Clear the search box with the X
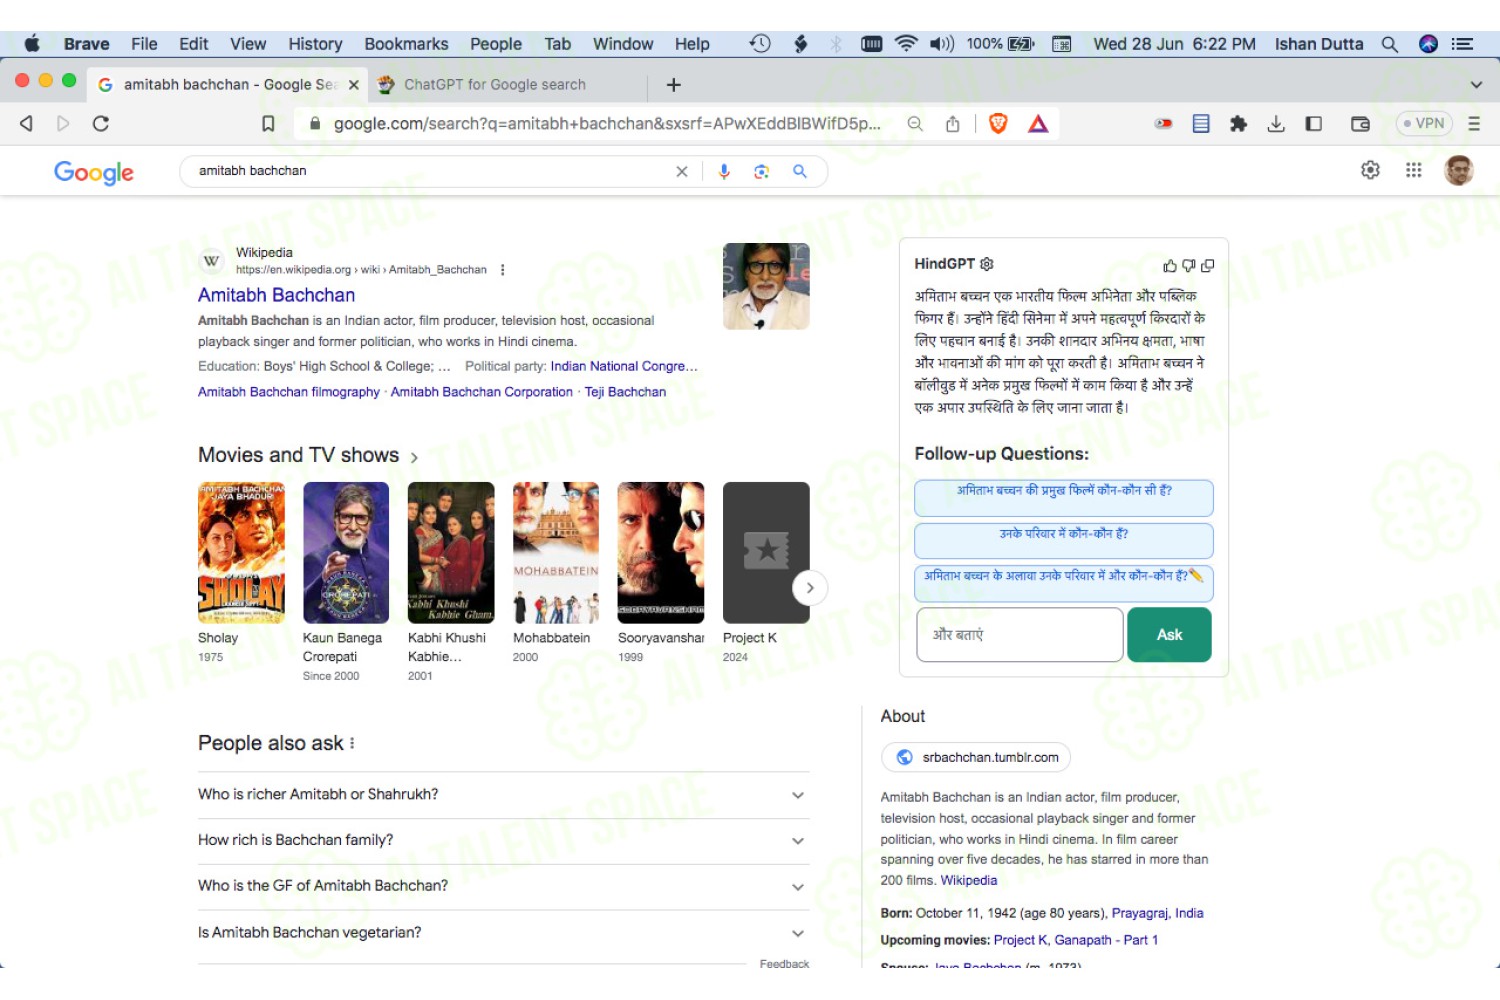 [682, 172]
